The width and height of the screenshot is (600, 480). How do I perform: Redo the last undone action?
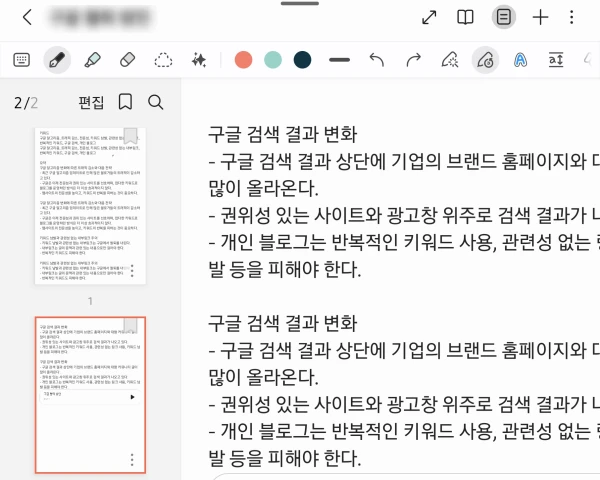[413, 60]
